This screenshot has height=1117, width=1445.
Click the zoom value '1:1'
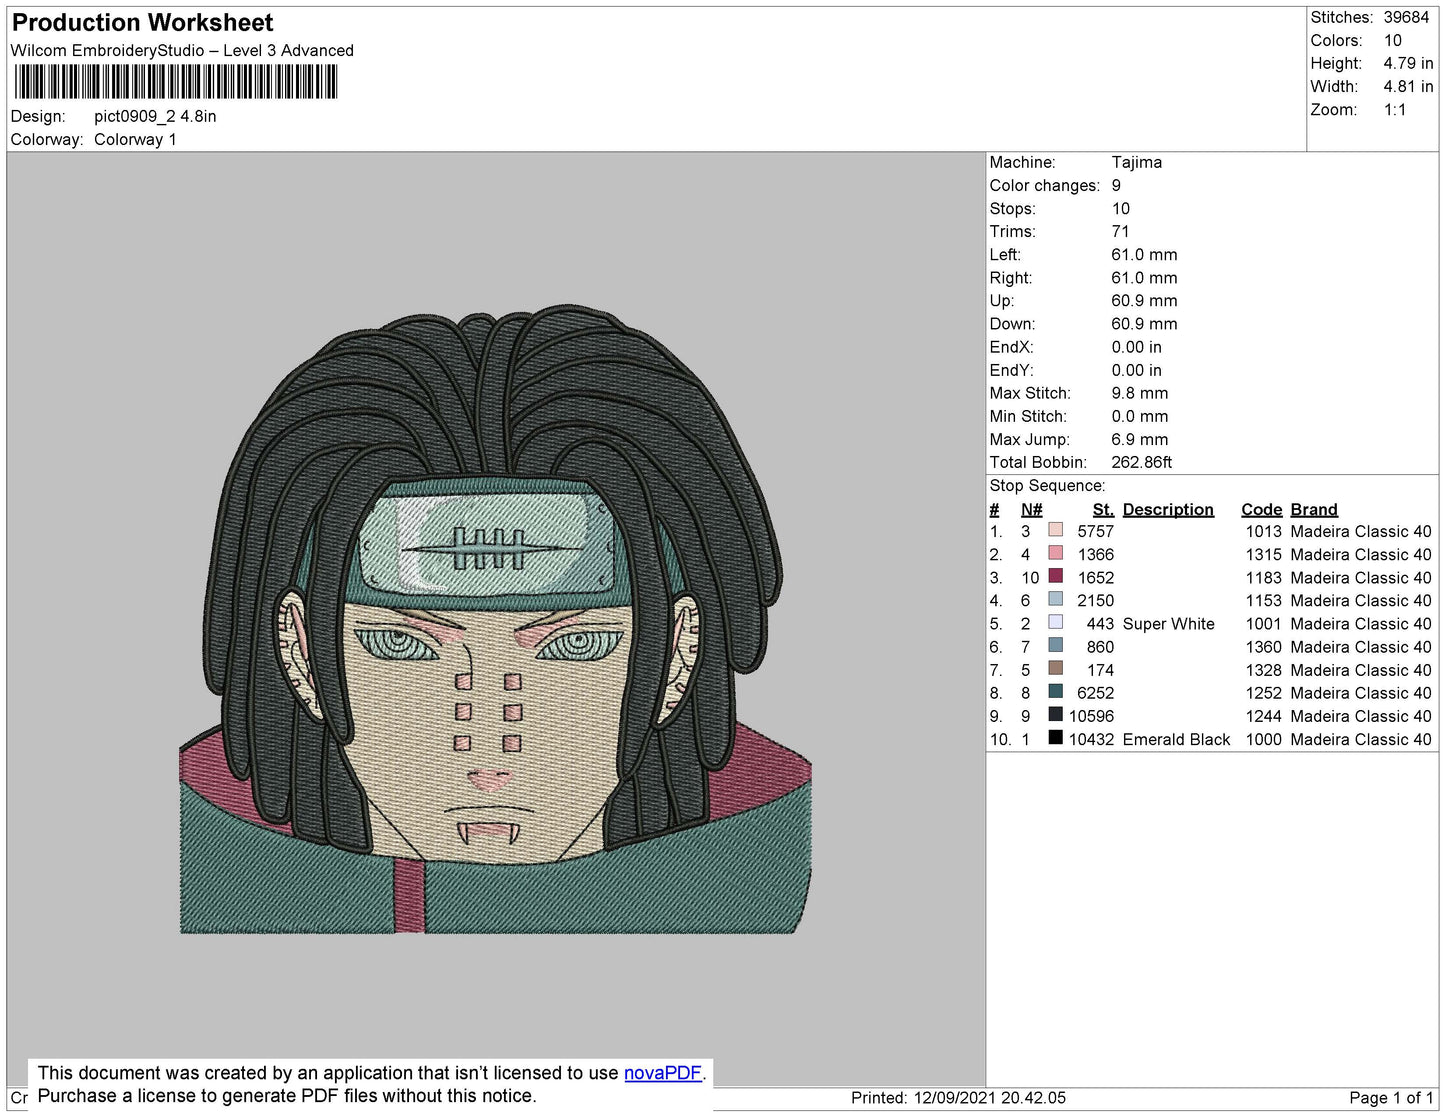(1395, 110)
